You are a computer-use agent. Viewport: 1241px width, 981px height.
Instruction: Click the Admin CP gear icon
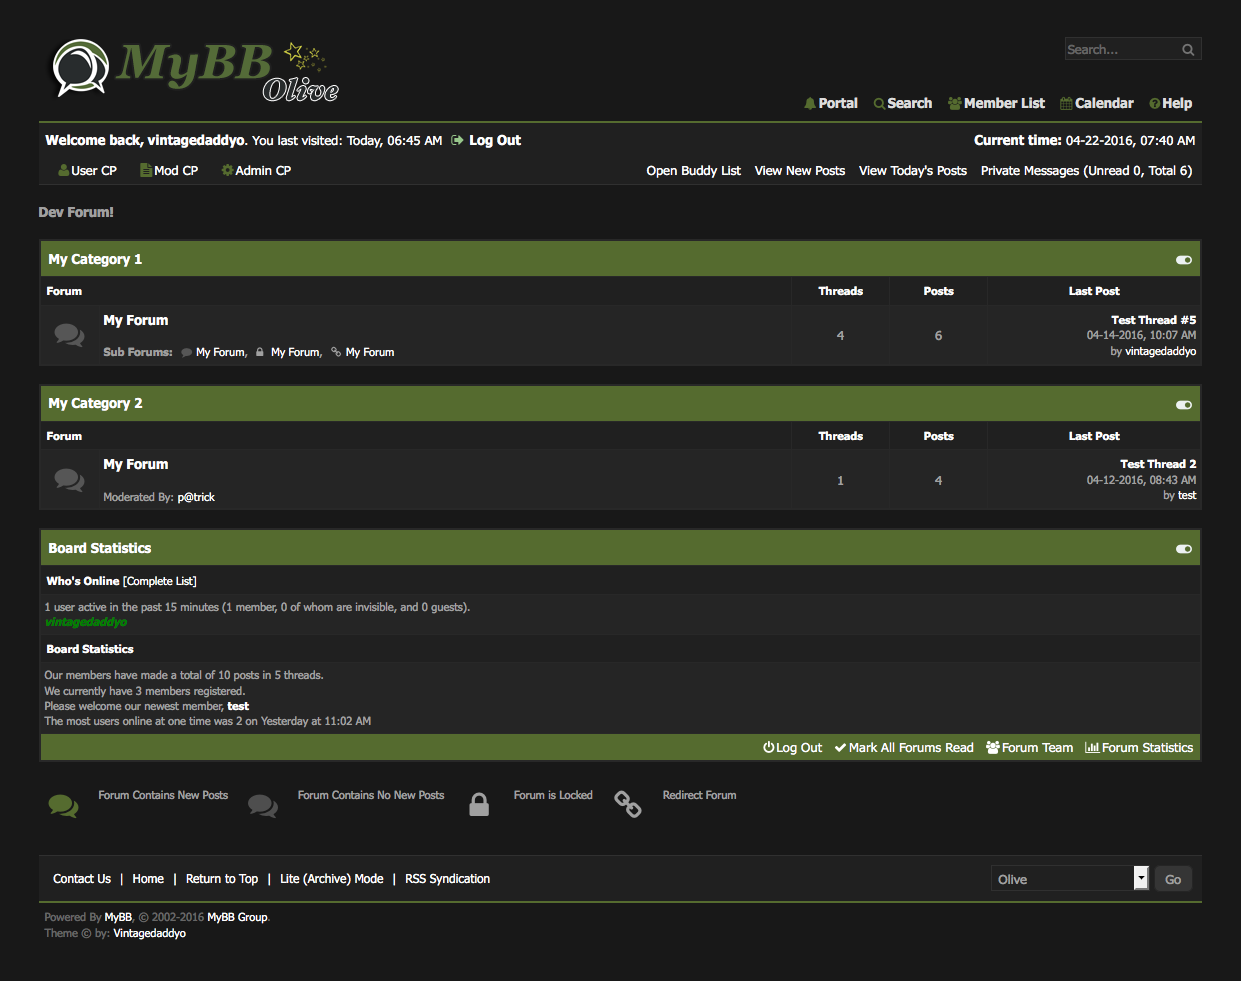pos(227,171)
